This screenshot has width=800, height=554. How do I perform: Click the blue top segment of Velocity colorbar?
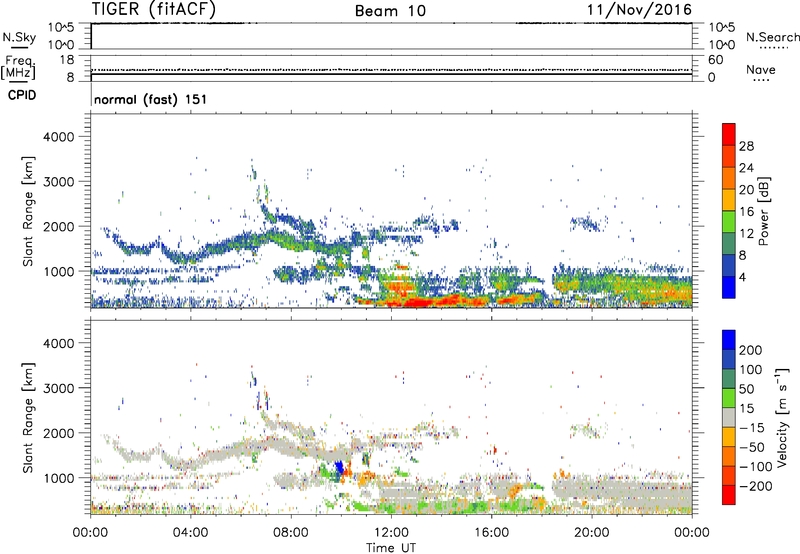coord(729,339)
